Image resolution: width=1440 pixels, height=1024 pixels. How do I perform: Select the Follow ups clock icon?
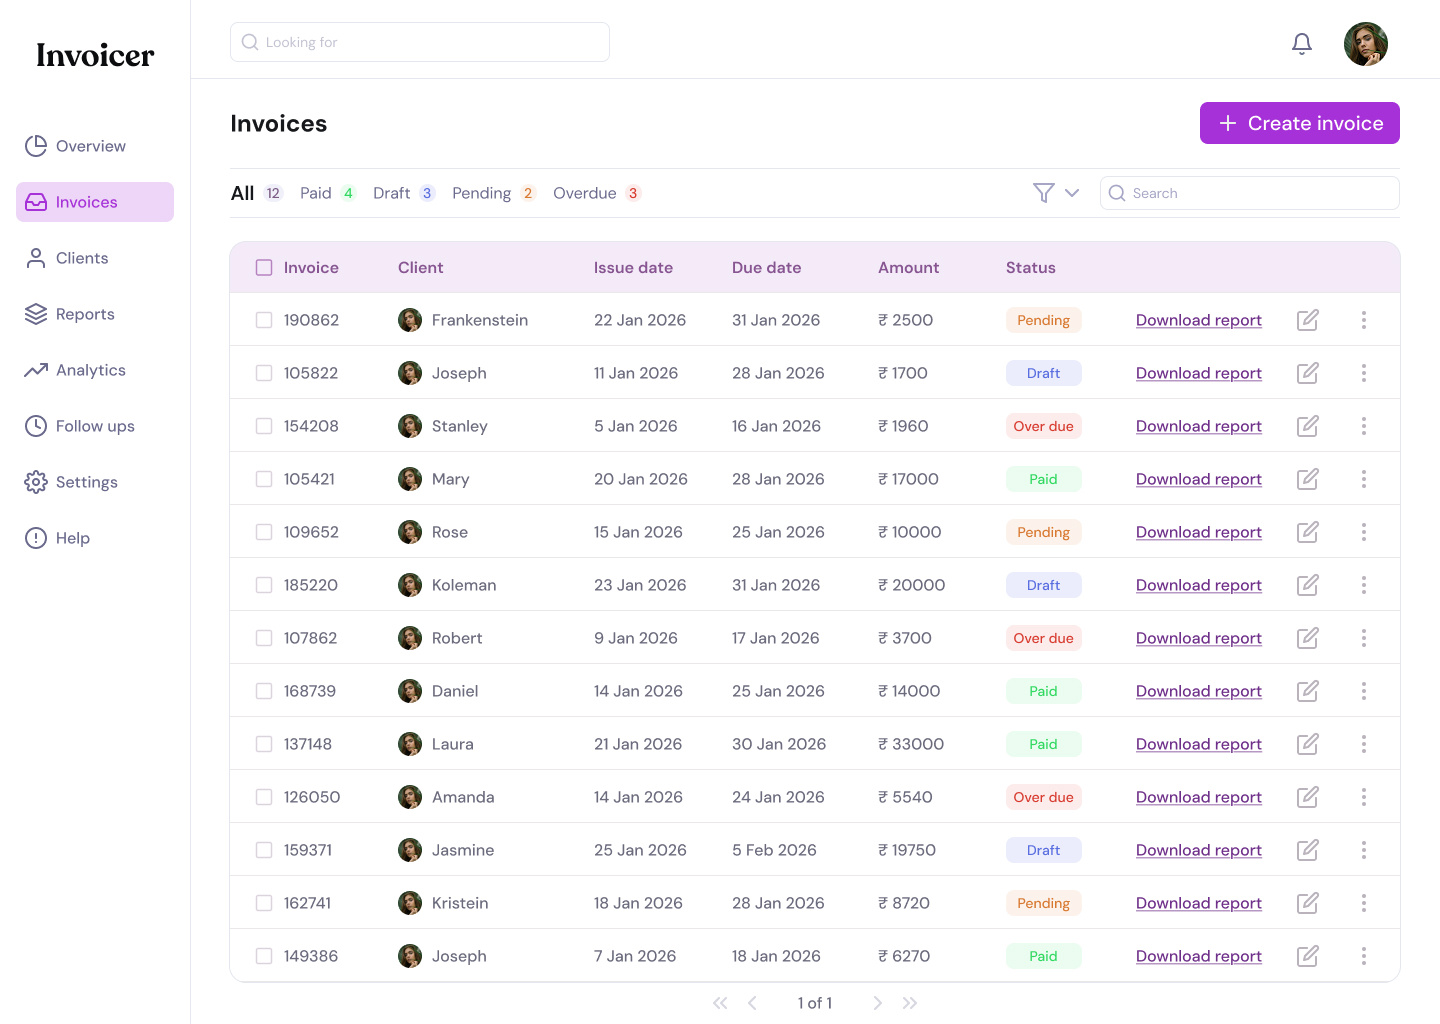[x=36, y=426]
